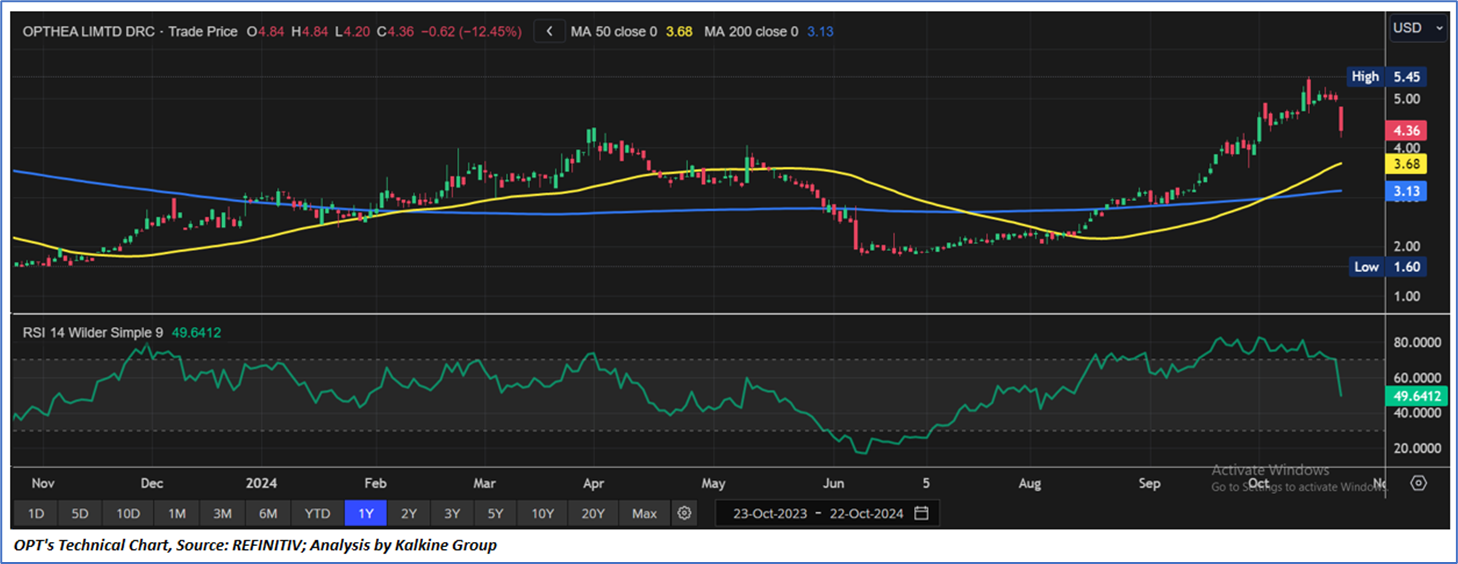Select the 5Y time range
Screen dimensions: 1458x564
click(496, 513)
